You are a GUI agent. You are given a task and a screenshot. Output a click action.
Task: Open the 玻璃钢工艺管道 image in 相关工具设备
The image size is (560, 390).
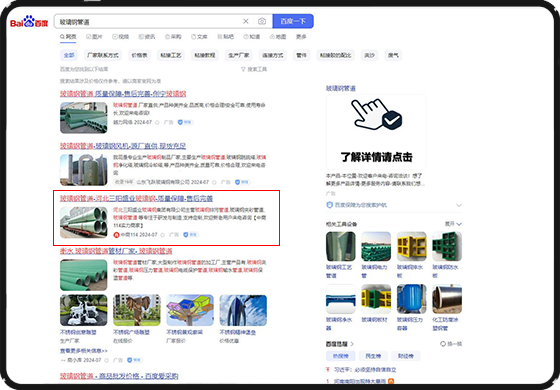(341, 246)
